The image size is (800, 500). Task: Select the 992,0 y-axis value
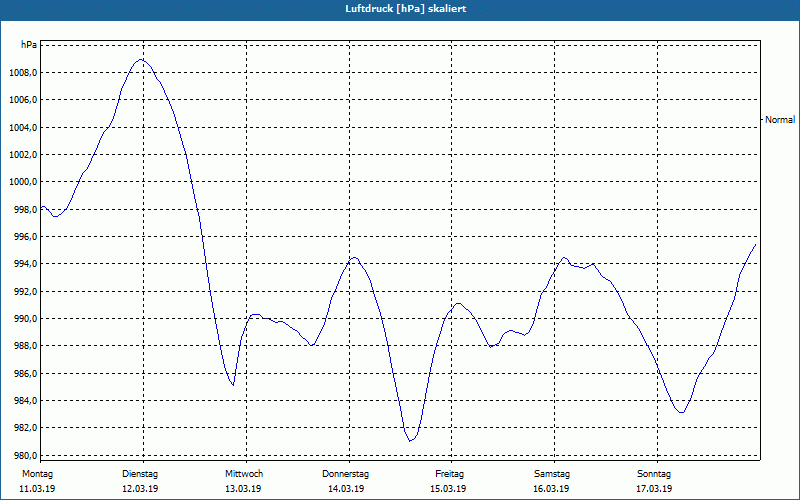tap(25, 291)
